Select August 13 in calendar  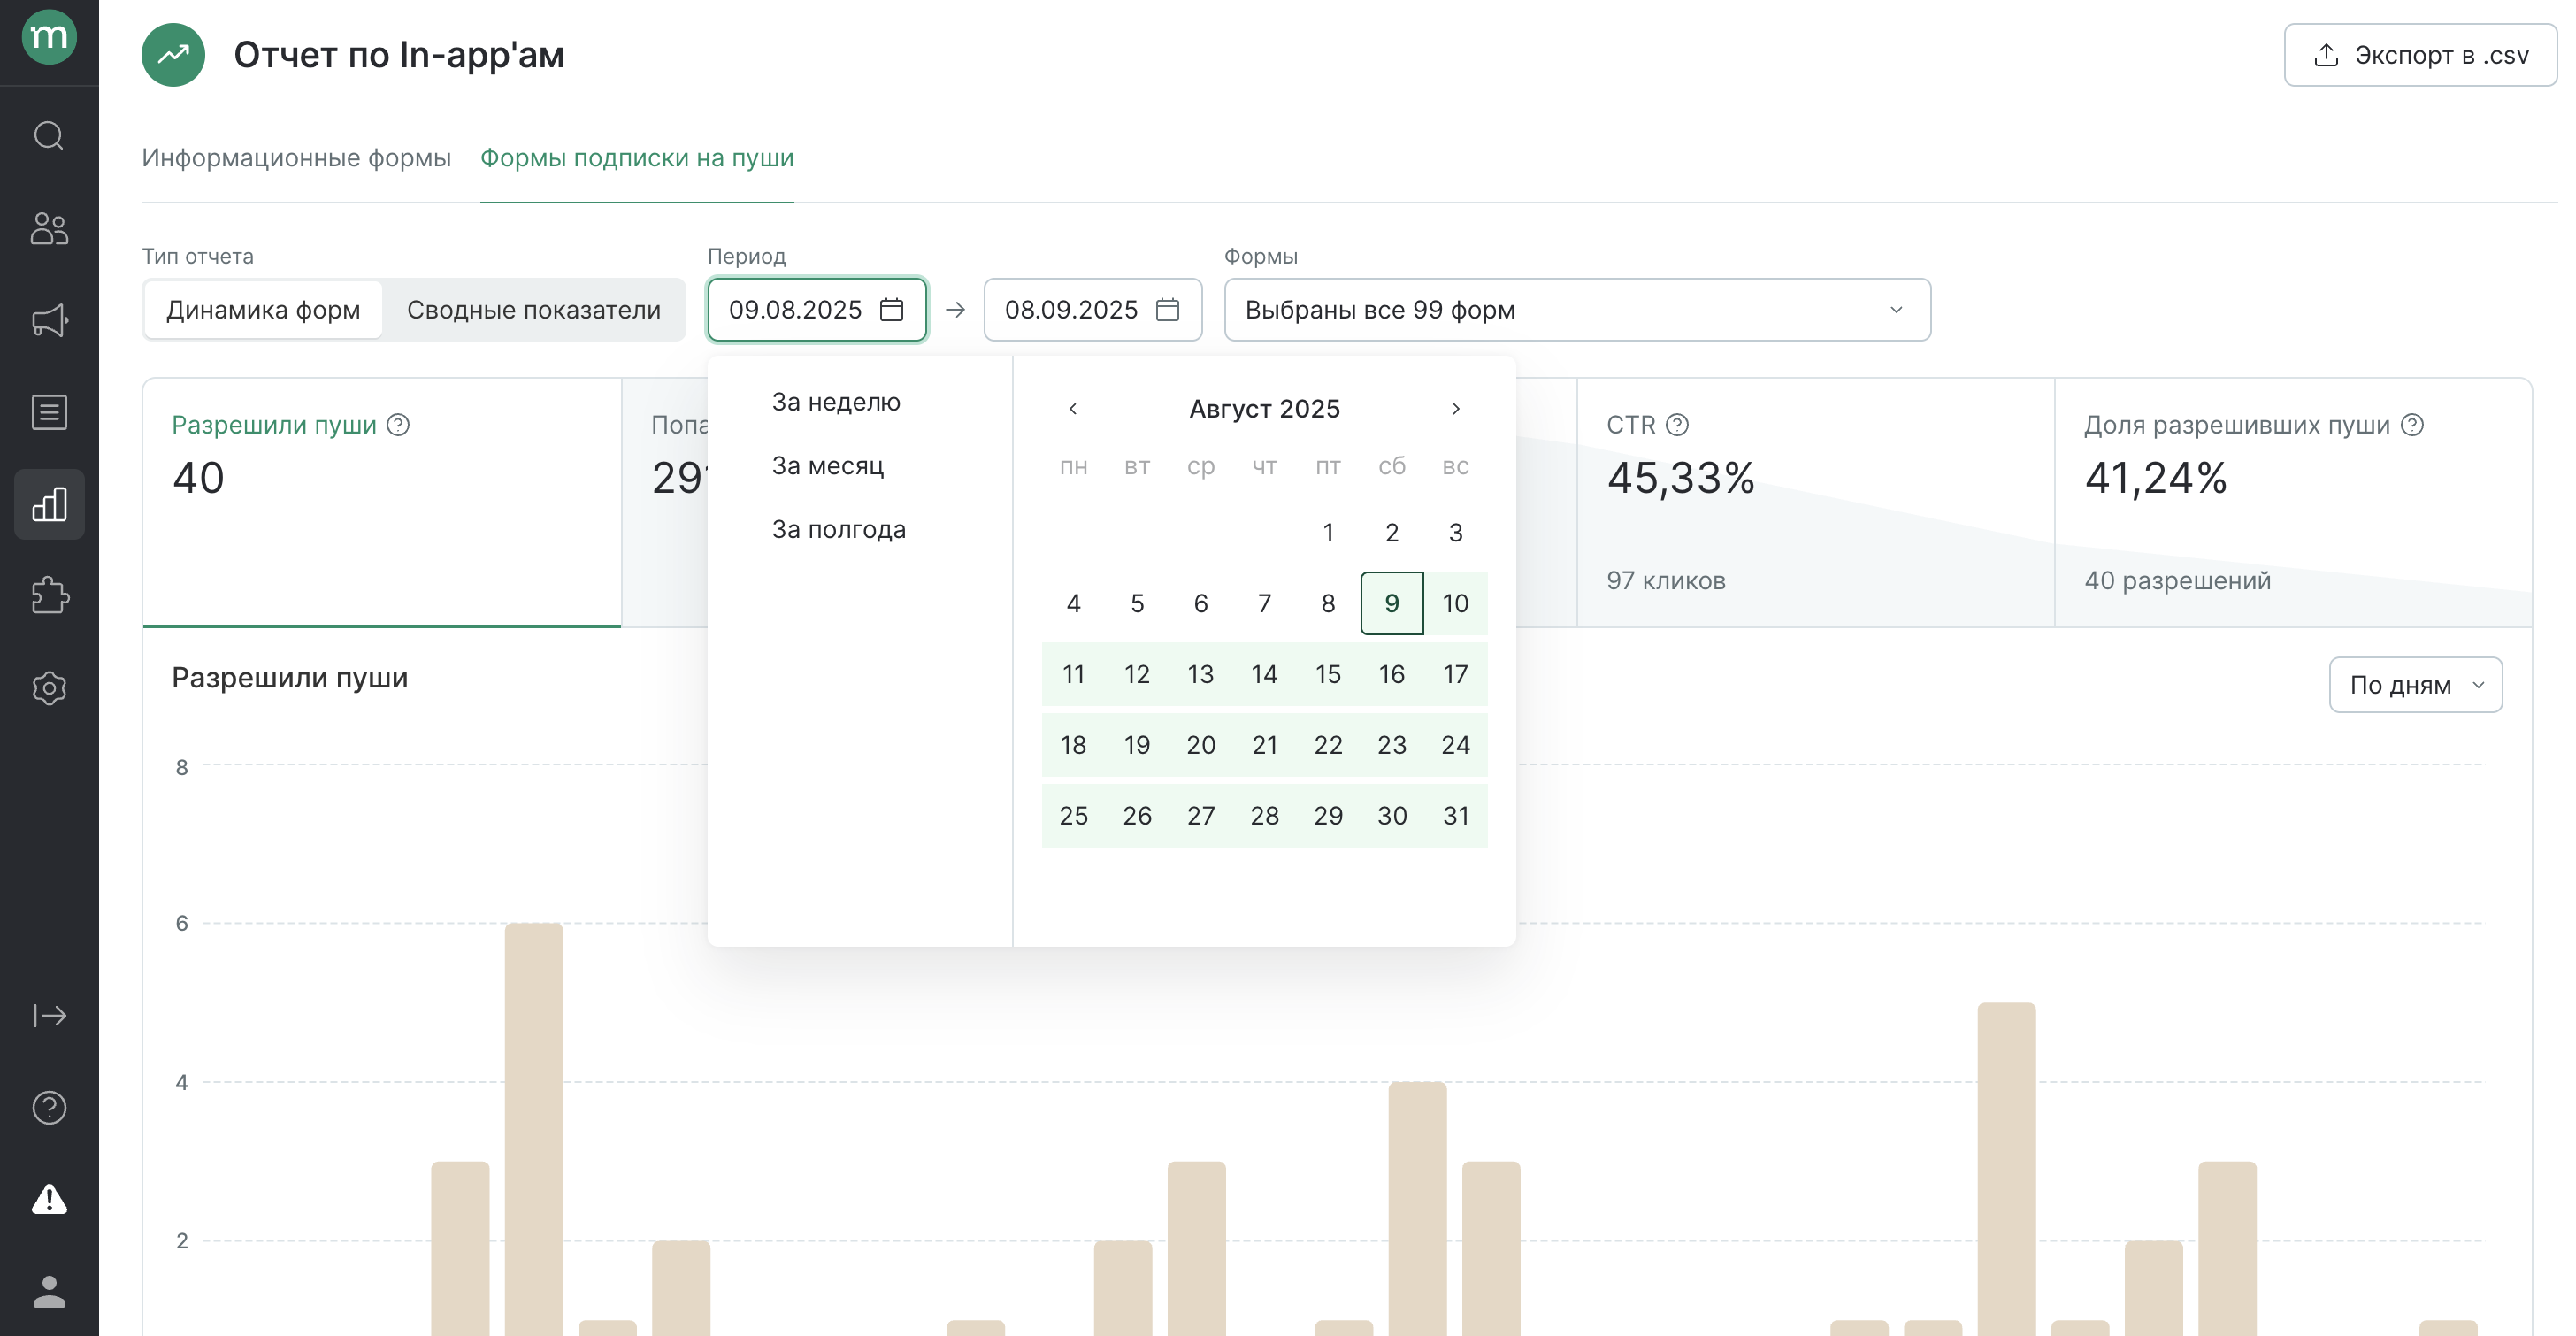tap(1201, 674)
